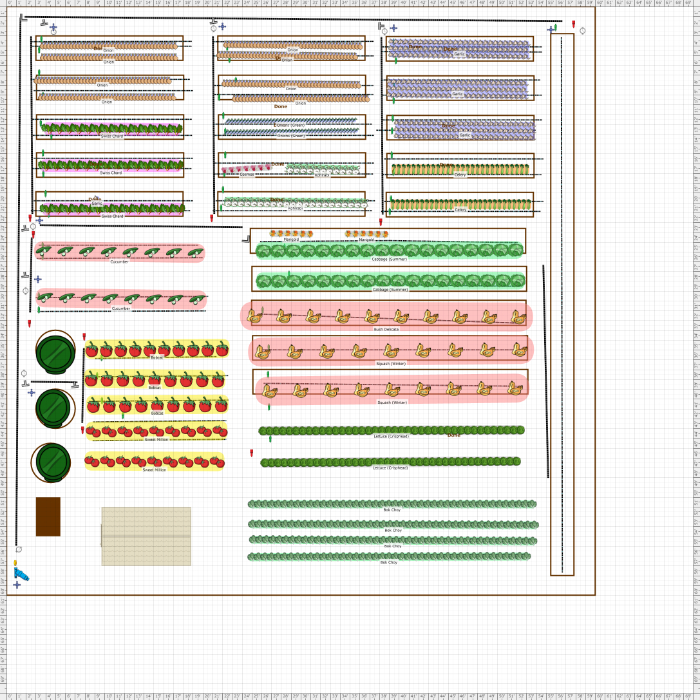The width and height of the screenshot is (700, 700).
Task: Select the Garlic bed directly above Celery
Action: tap(460, 128)
